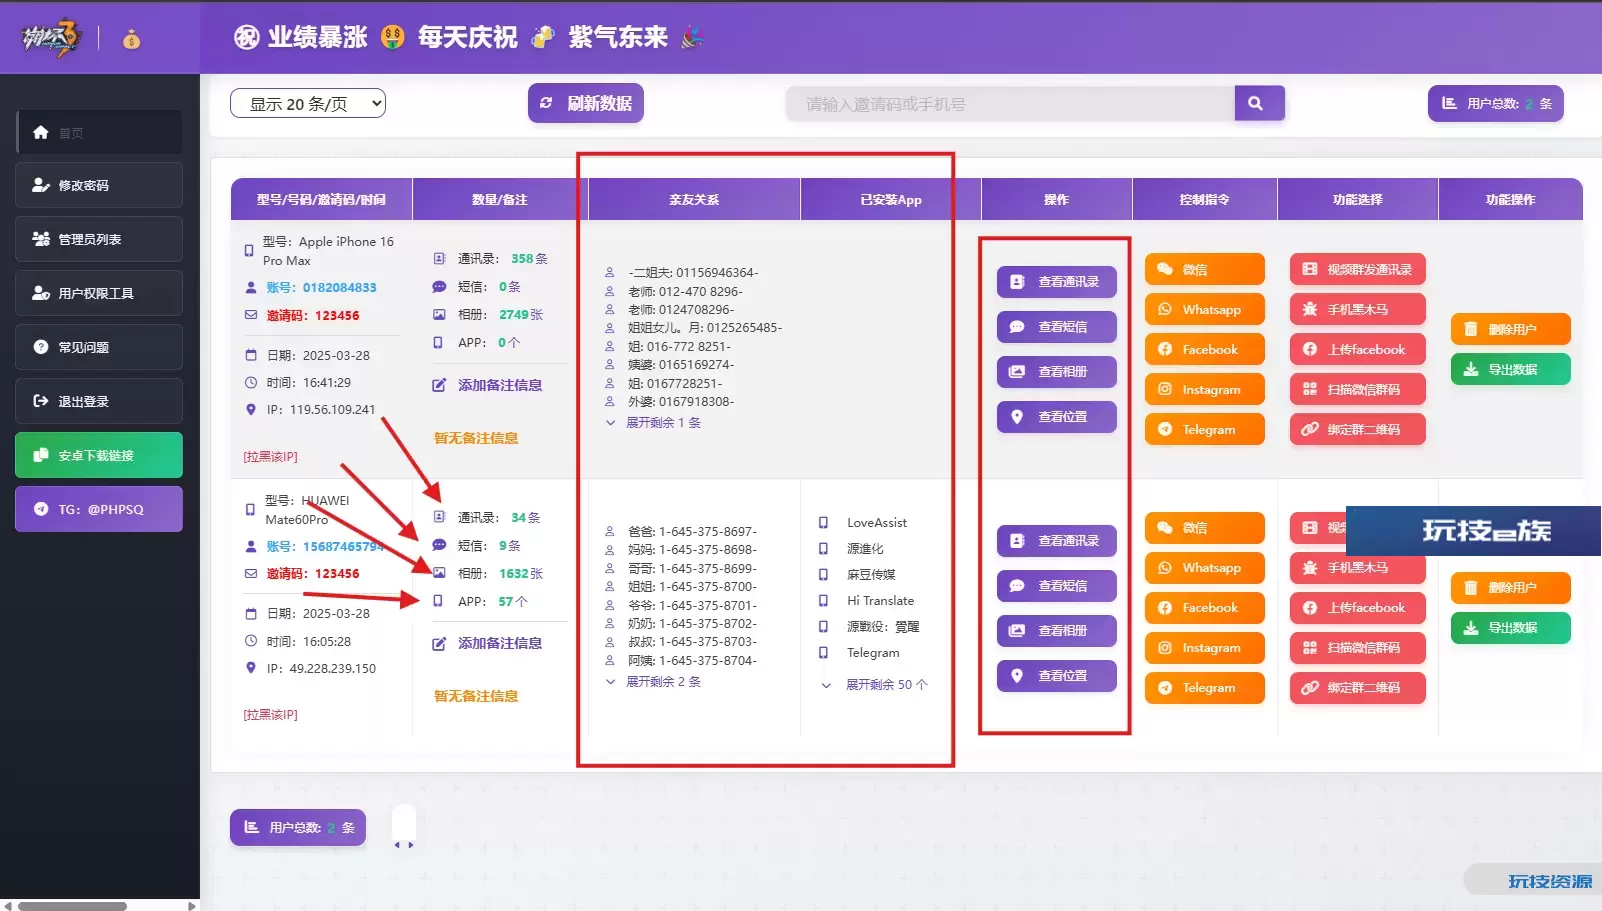Click 扫描微信群码 in the iPhone row
The width and height of the screenshot is (1602, 911).
pos(1357,389)
